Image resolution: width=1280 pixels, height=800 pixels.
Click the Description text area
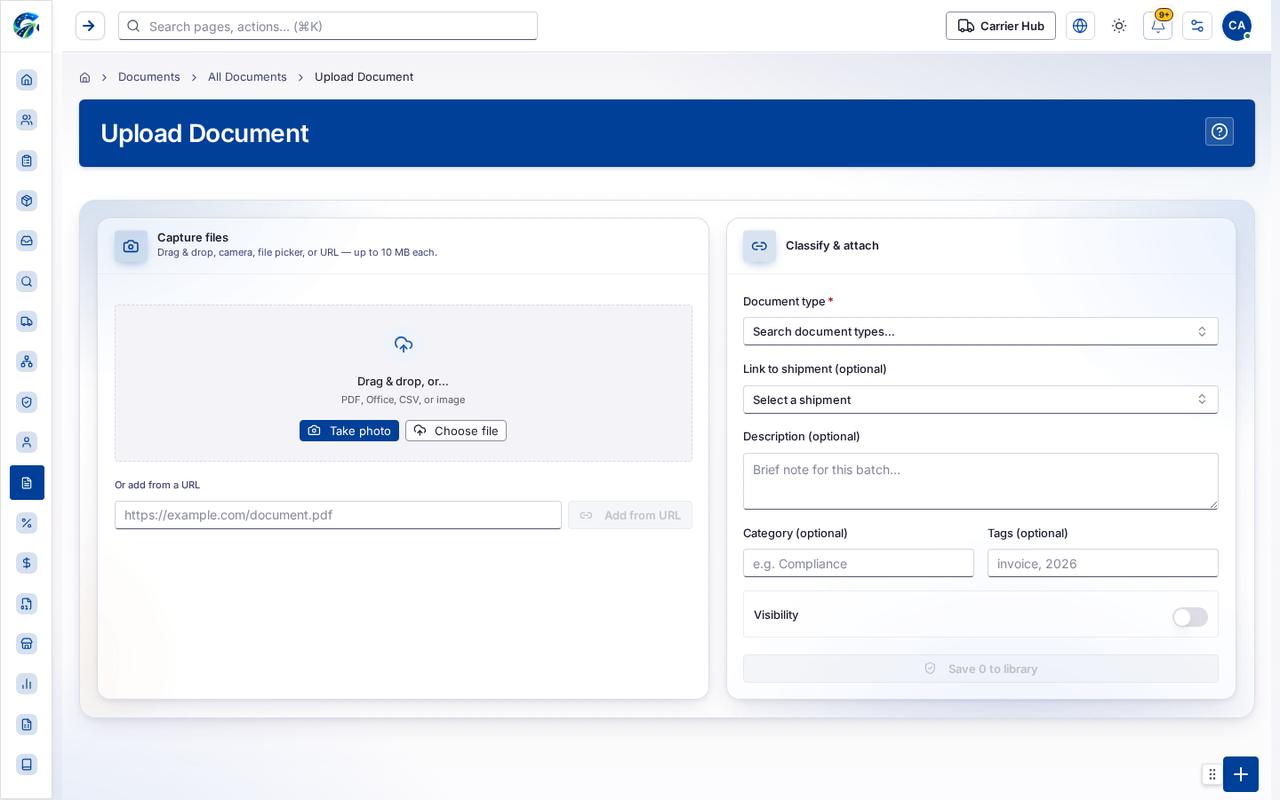[980, 481]
